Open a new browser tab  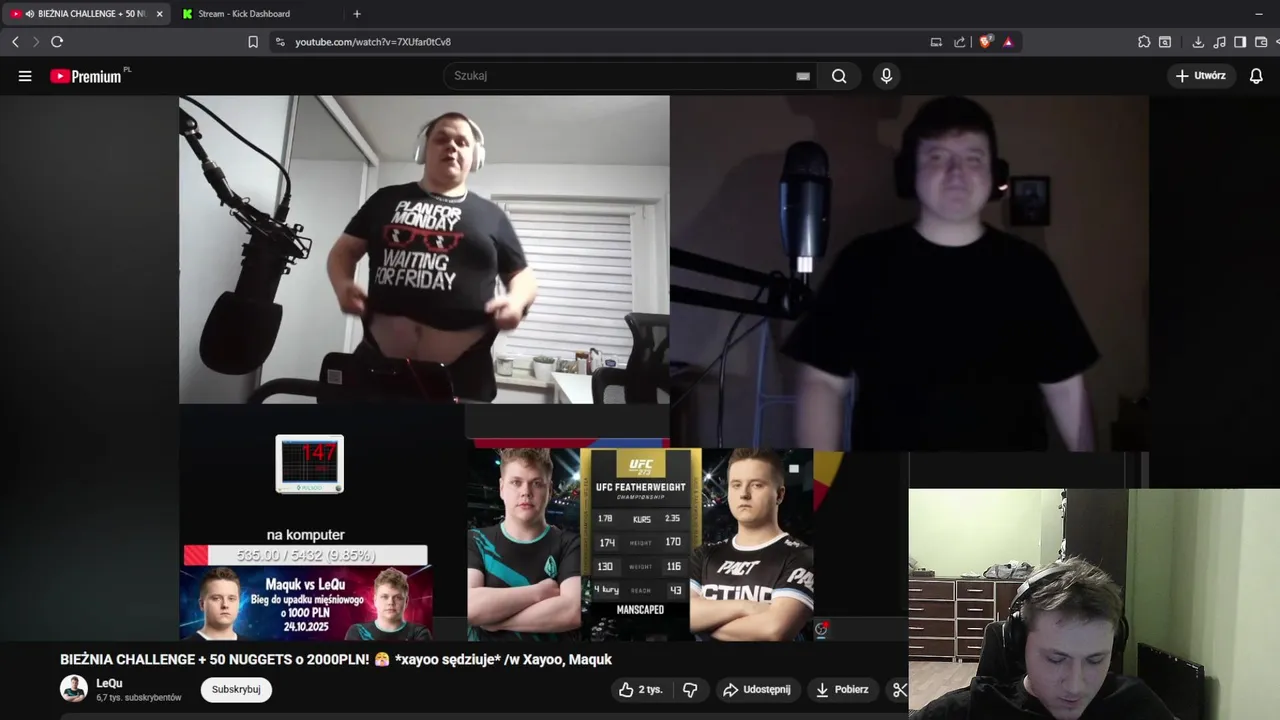[357, 14]
